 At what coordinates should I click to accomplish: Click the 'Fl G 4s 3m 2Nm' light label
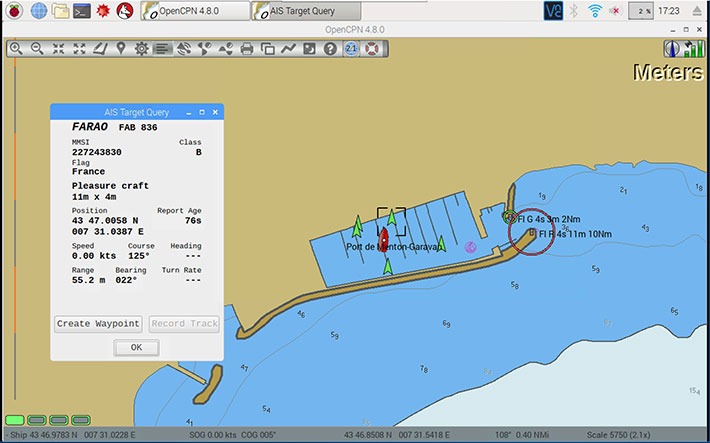click(549, 219)
